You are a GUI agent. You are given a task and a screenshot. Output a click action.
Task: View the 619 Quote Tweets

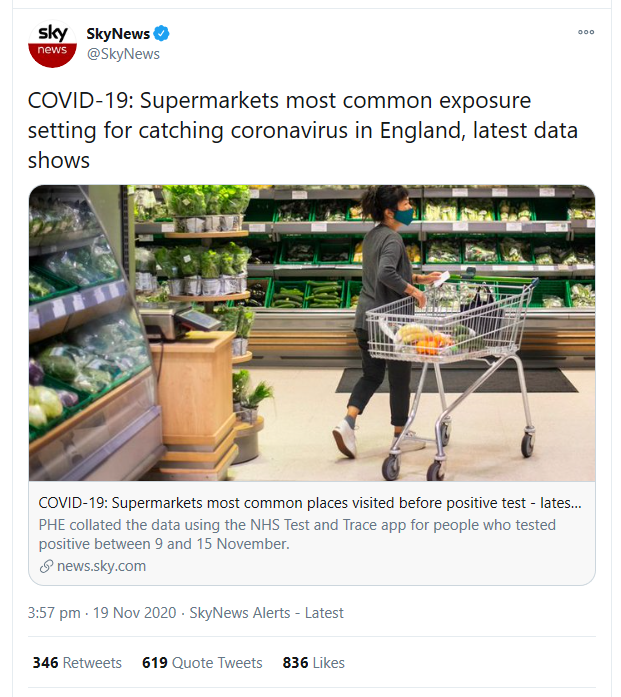(x=202, y=663)
